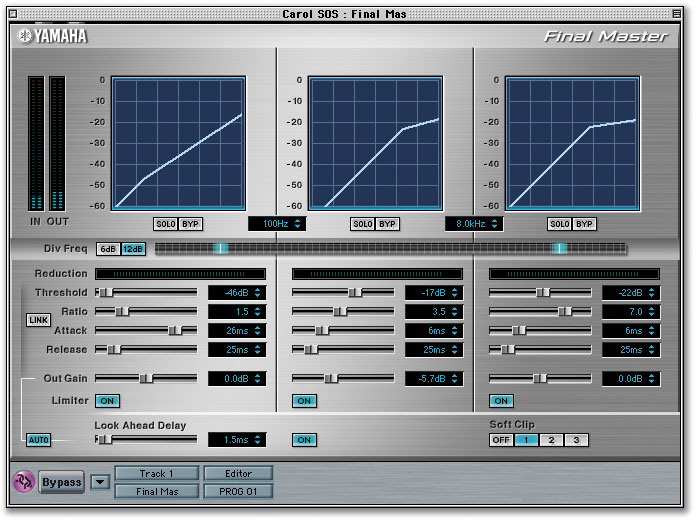
Task: Click the 8.0kHz crossover frequency stepper
Action: pyautogui.click(x=494, y=224)
